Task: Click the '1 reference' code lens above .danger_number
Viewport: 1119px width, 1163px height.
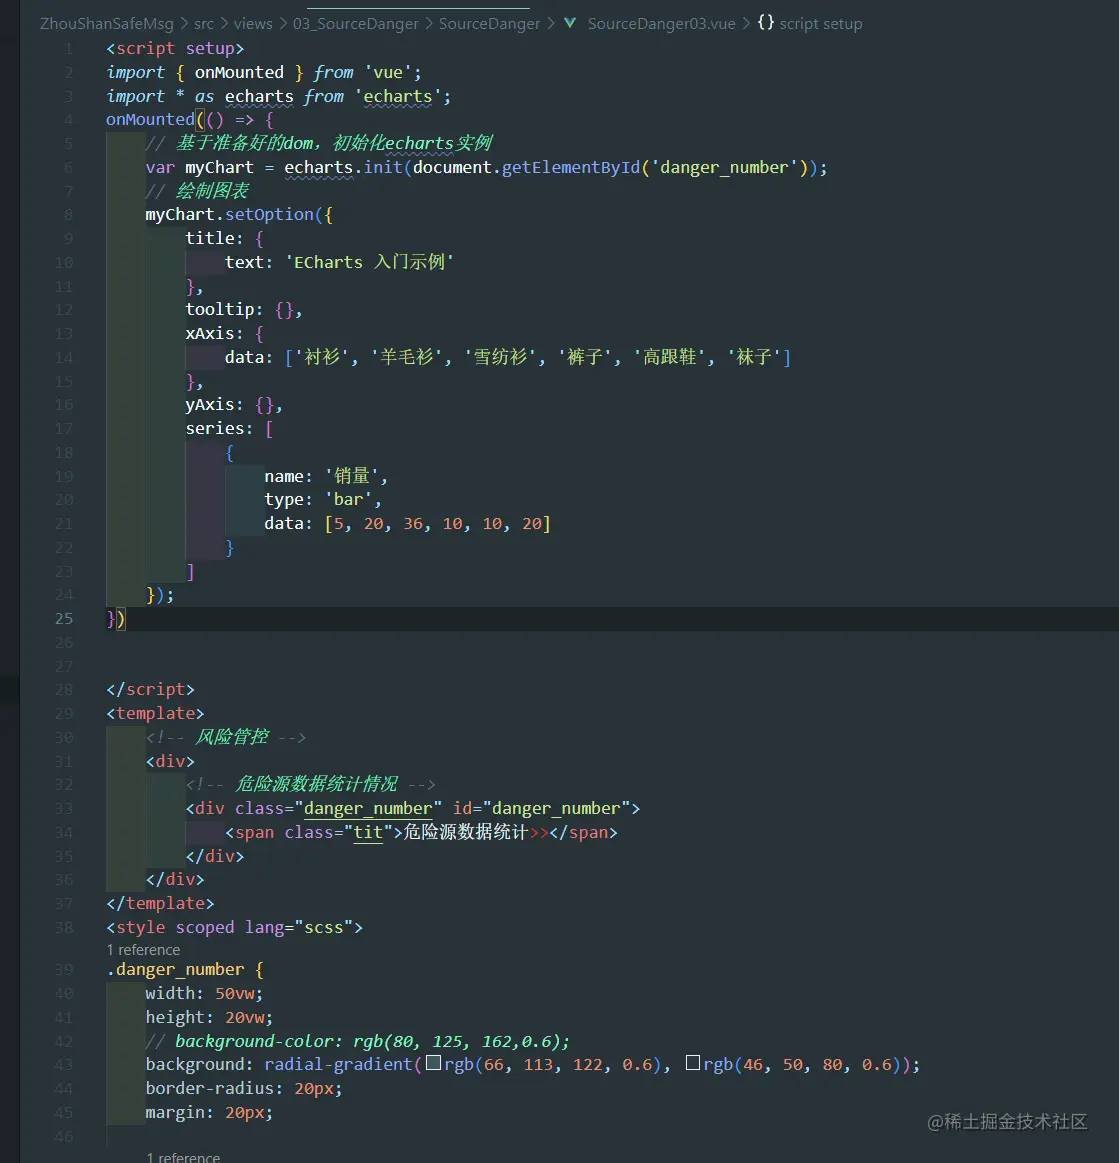Action: (x=143, y=950)
